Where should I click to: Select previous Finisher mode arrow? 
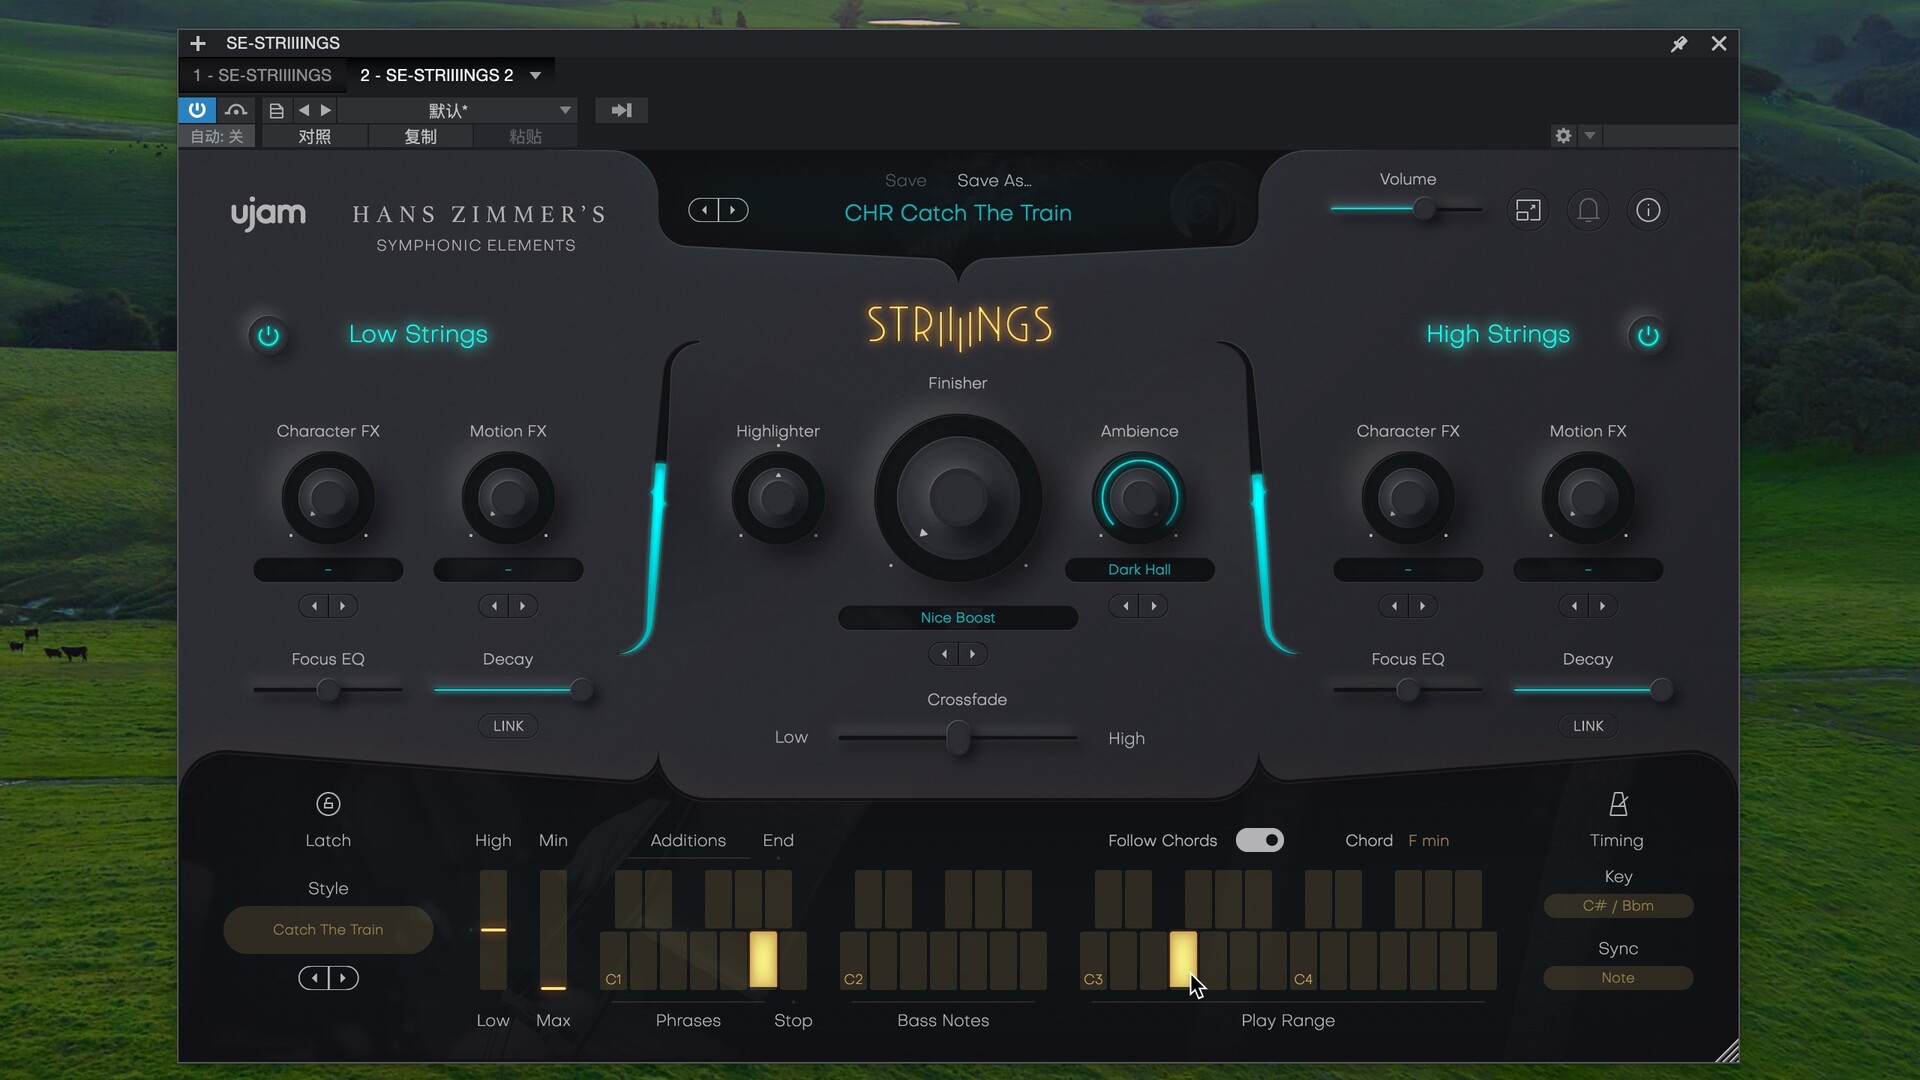tap(944, 654)
